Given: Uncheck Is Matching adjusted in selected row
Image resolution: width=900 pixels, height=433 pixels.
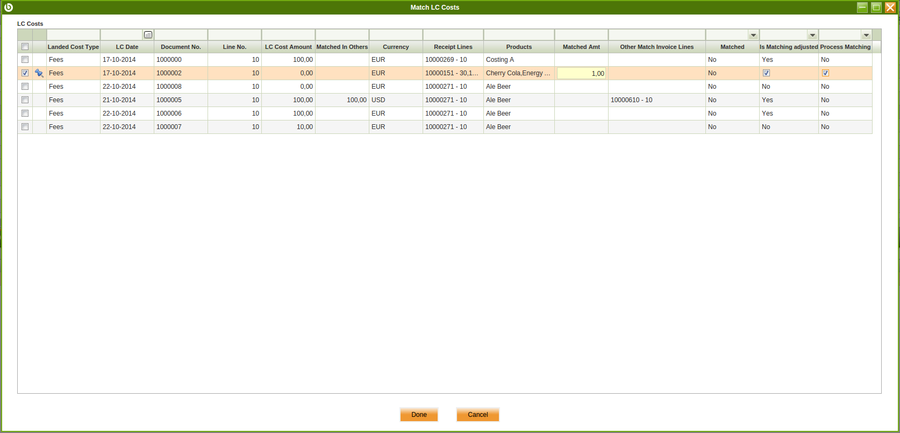Looking at the screenshot, I should tap(766, 73).
